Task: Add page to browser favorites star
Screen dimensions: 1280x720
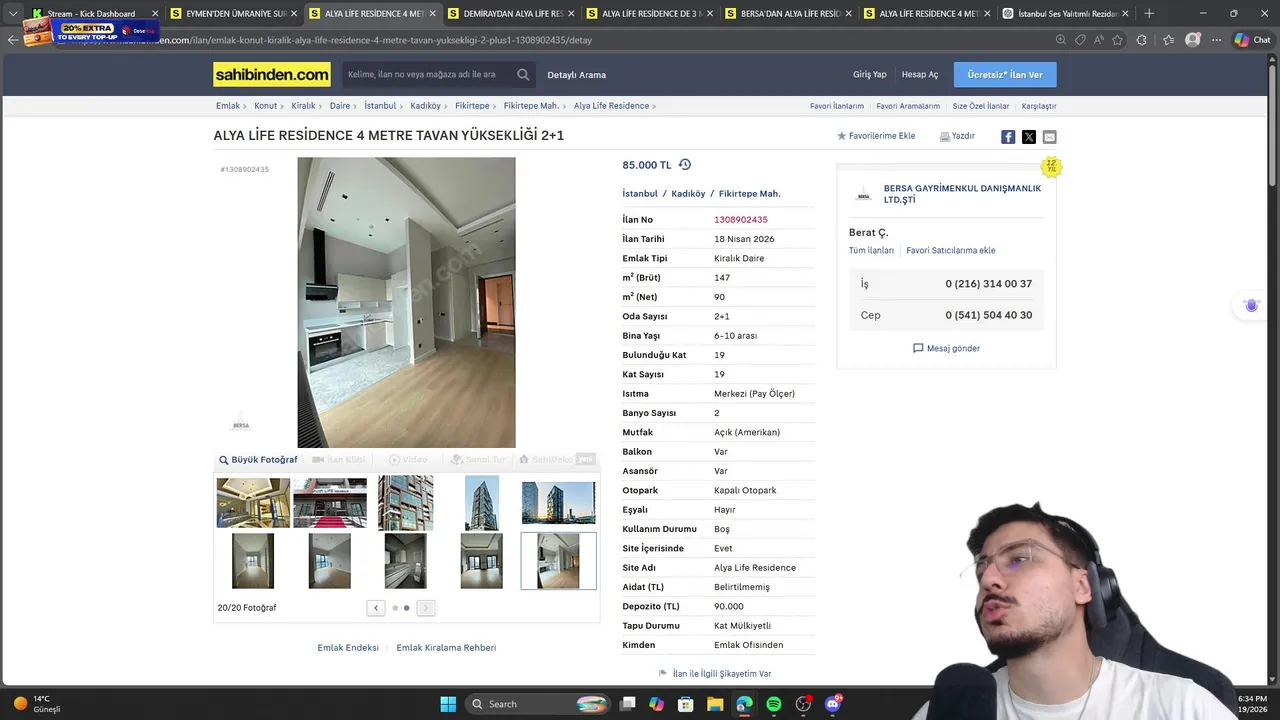Action: point(1117,40)
